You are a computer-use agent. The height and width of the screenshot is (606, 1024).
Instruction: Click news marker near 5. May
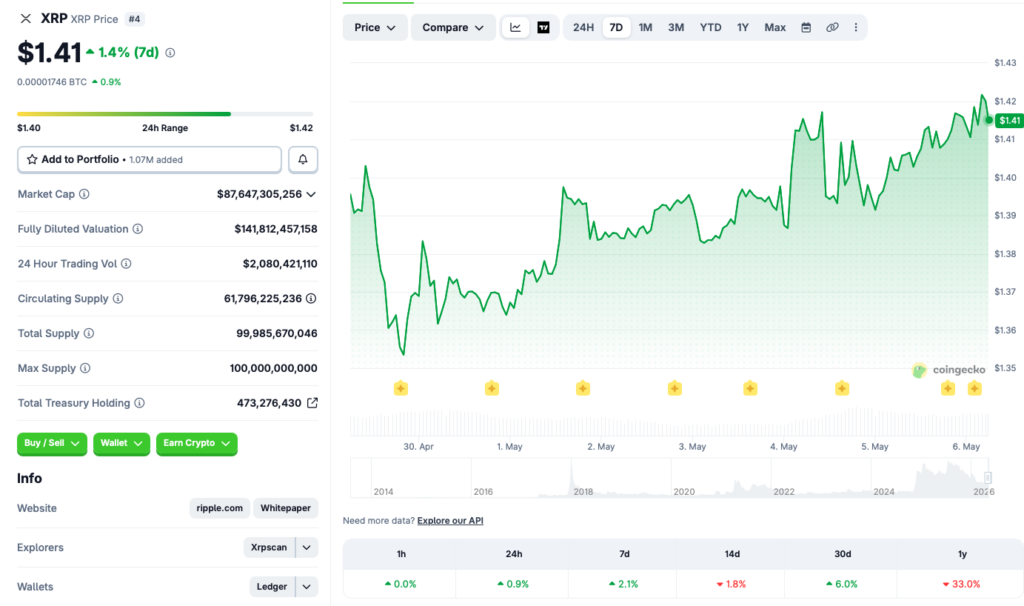[x=842, y=389]
